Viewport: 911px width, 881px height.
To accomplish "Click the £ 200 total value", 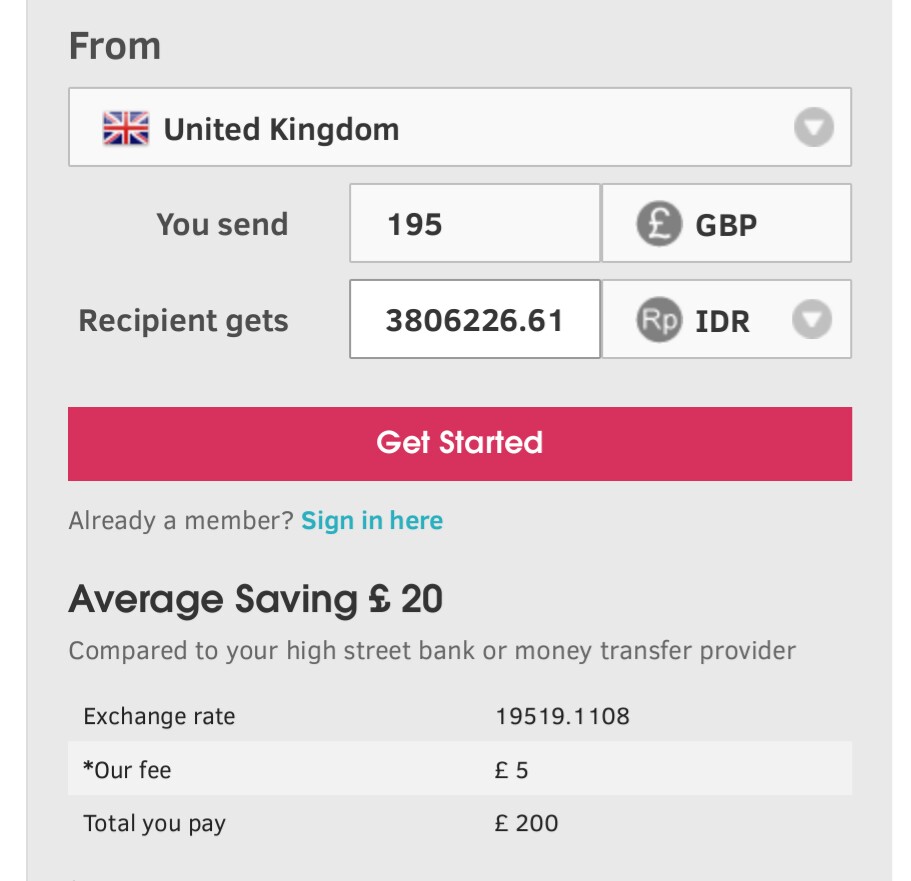I will coord(527,824).
